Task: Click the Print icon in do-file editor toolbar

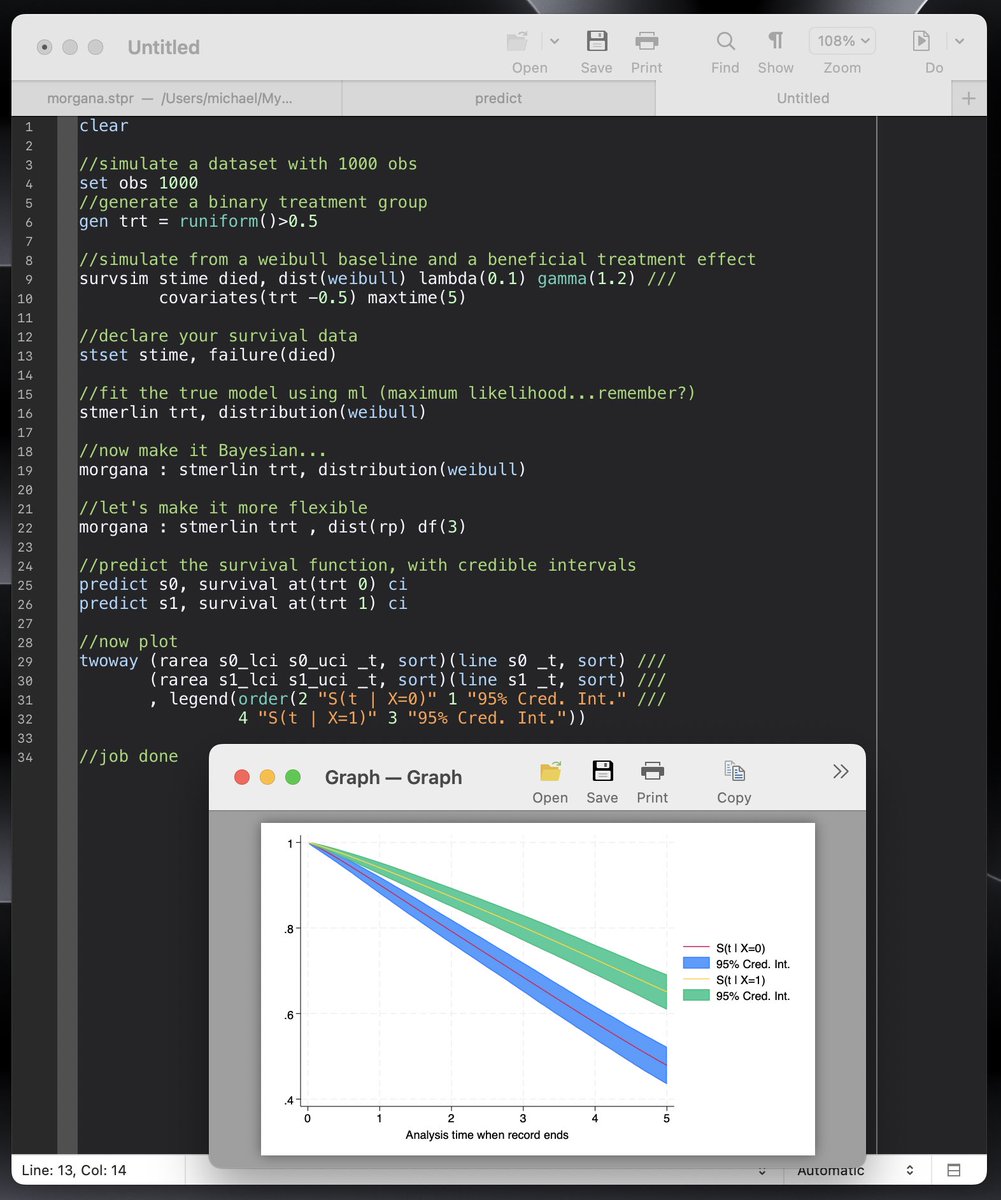Action: (647, 41)
